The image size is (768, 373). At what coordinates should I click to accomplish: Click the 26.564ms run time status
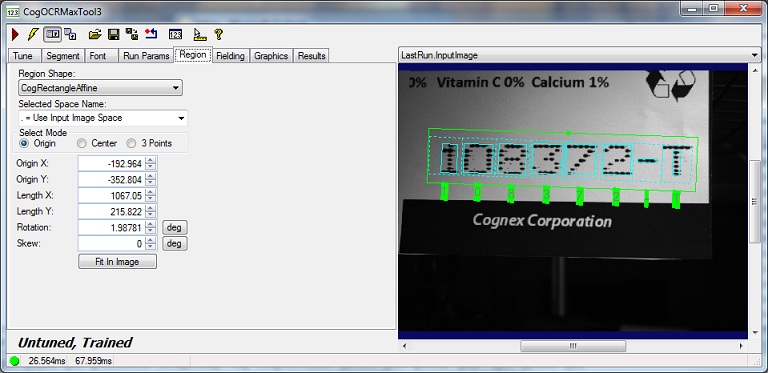point(47,361)
